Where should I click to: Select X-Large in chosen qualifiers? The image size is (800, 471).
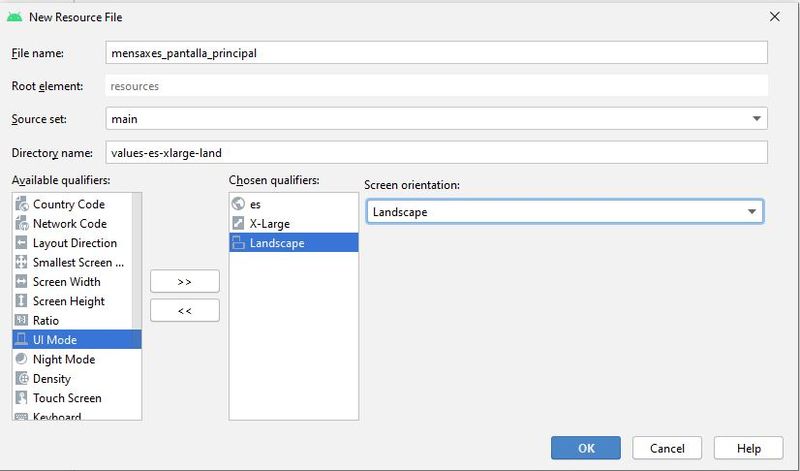[294, 224]
